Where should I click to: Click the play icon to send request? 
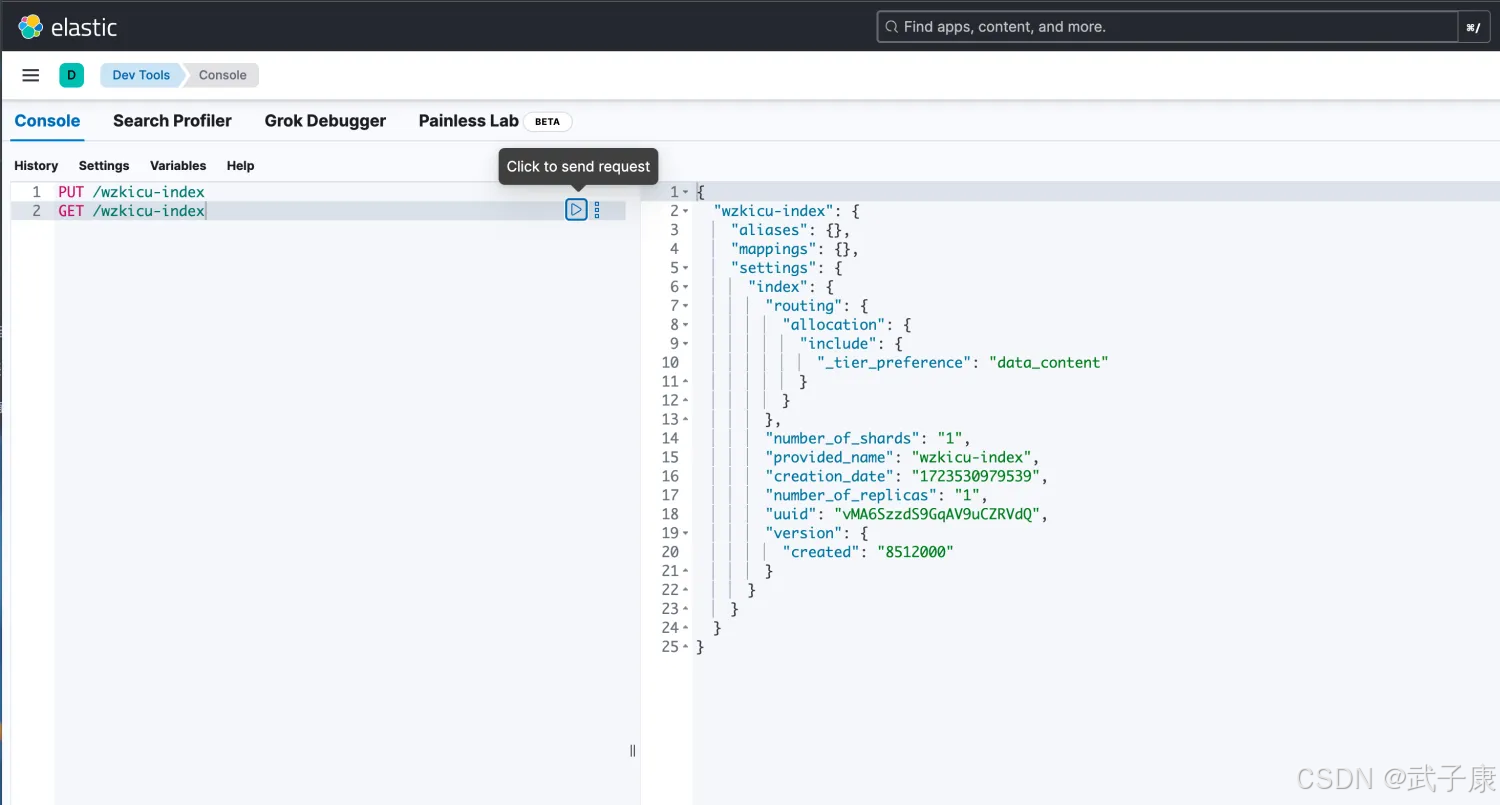[576, 210]
